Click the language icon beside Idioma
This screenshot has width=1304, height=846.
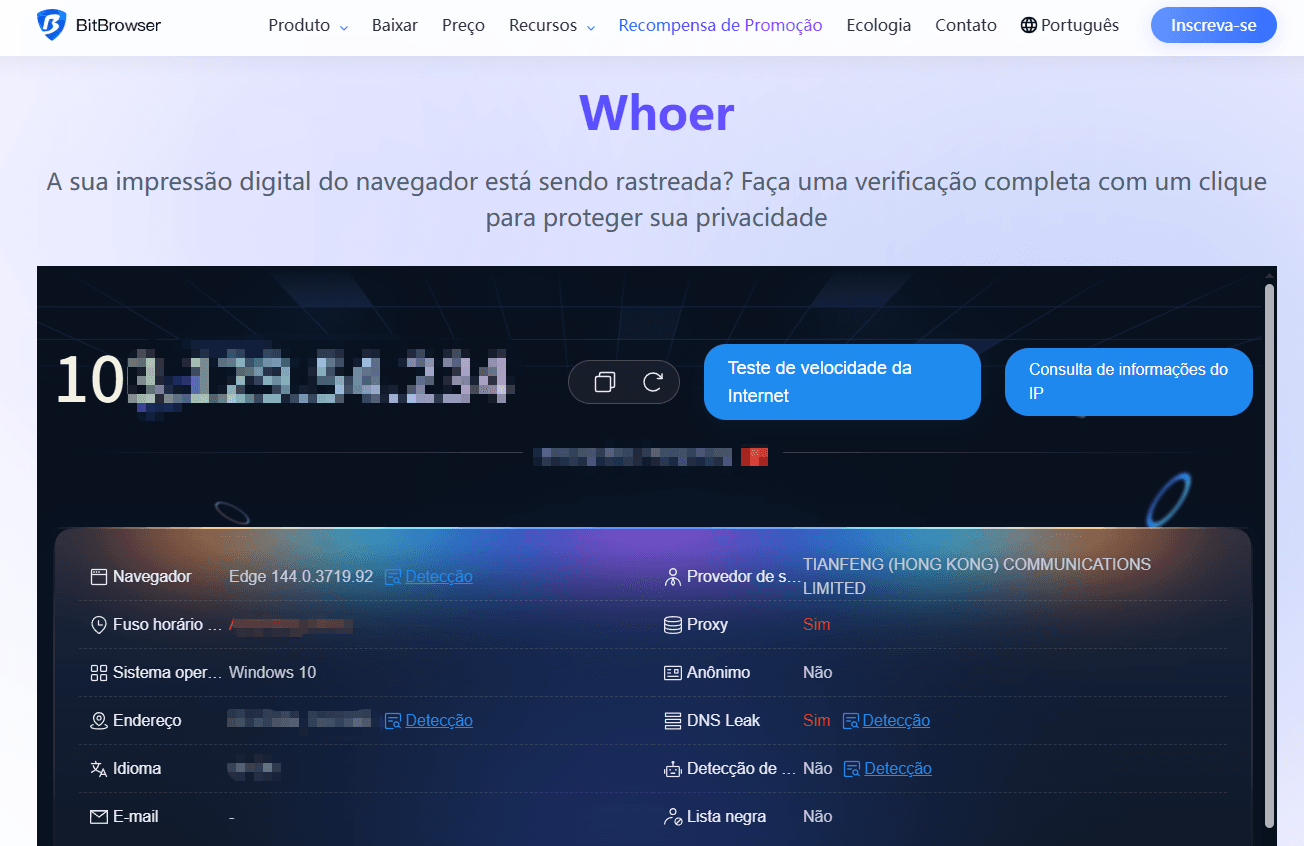97,768
